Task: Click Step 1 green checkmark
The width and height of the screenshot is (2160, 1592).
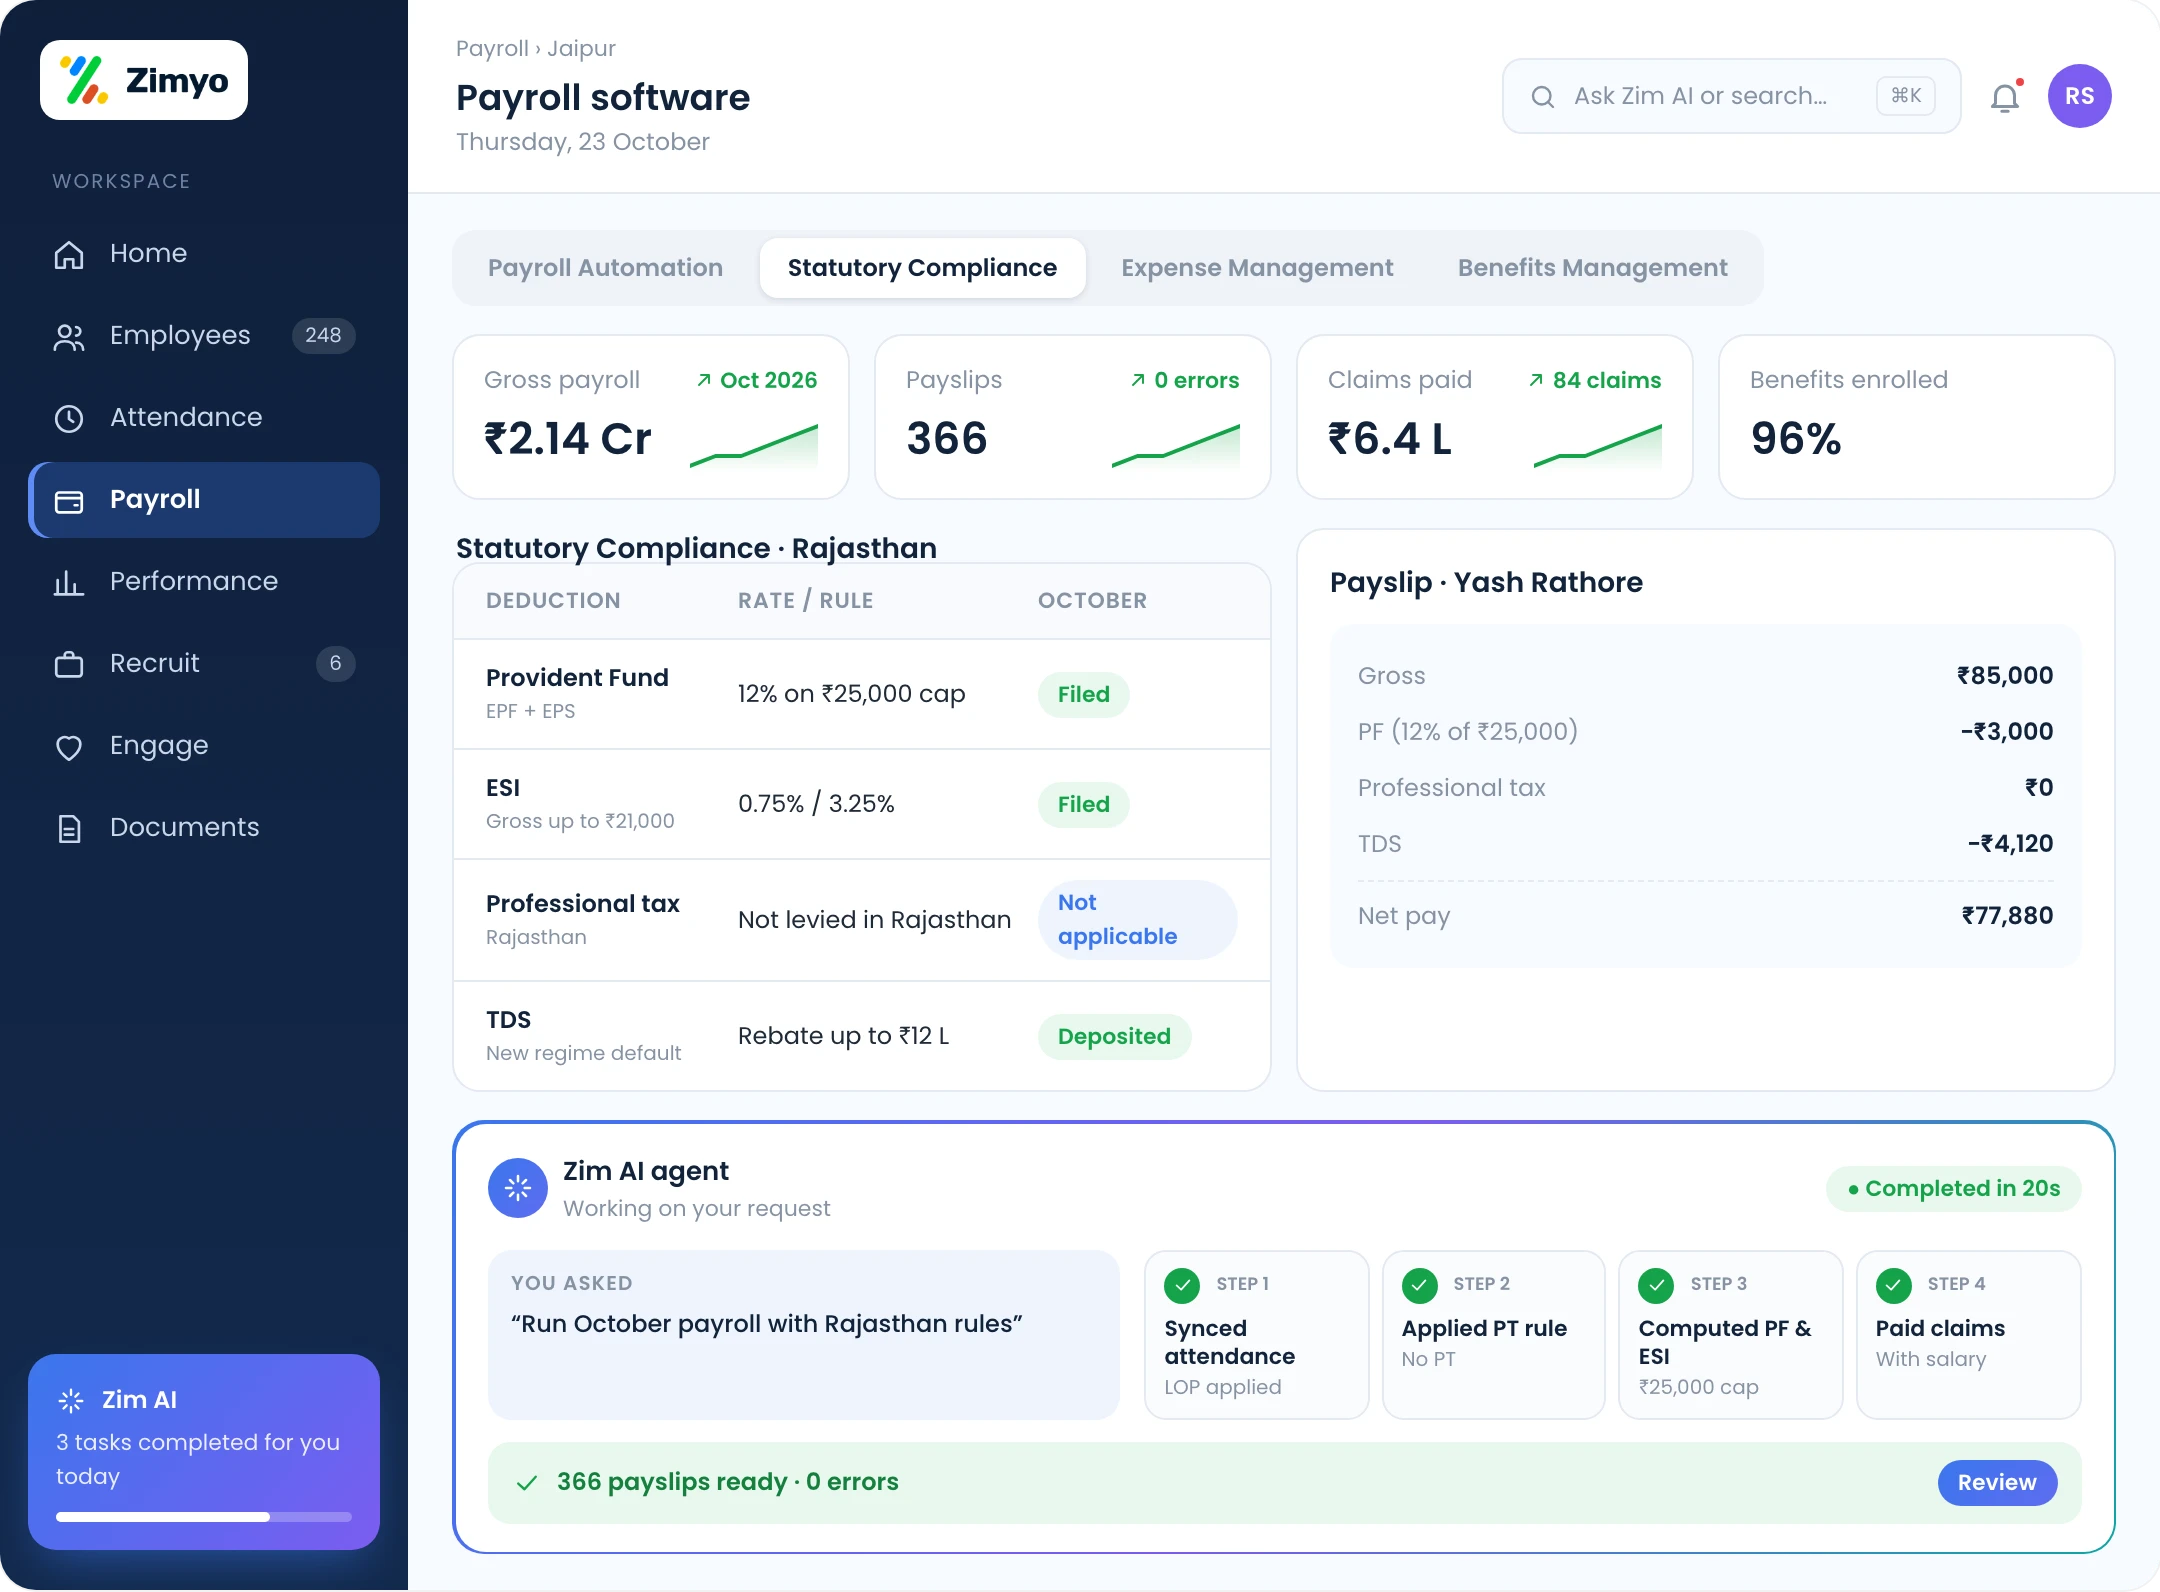Action: pos(1182,1285)
